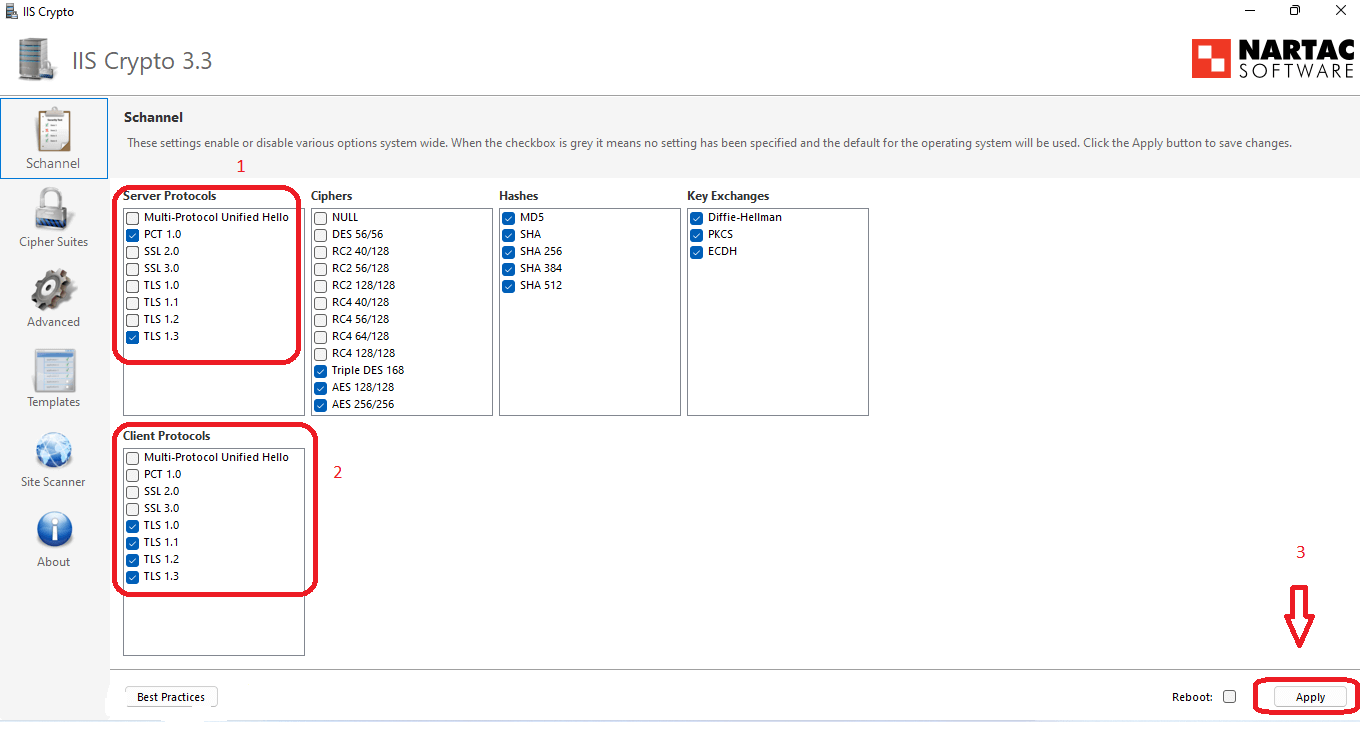
Task: Click the Nartac Software logo
Action: pos(1273,59)
